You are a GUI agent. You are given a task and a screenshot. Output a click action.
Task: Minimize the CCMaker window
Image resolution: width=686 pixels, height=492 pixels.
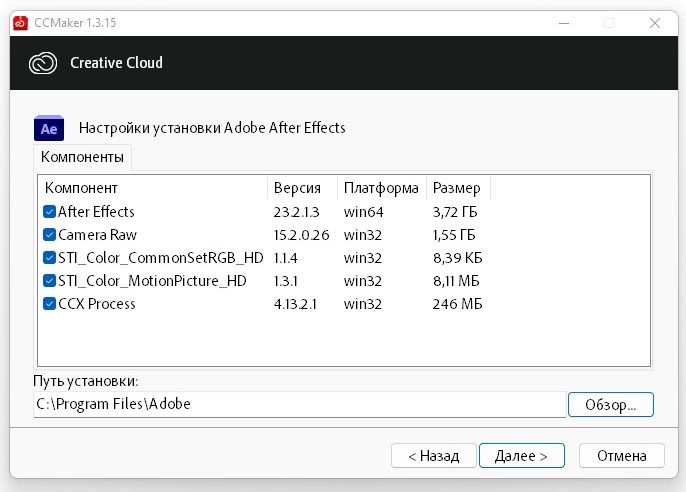point(564,23)
